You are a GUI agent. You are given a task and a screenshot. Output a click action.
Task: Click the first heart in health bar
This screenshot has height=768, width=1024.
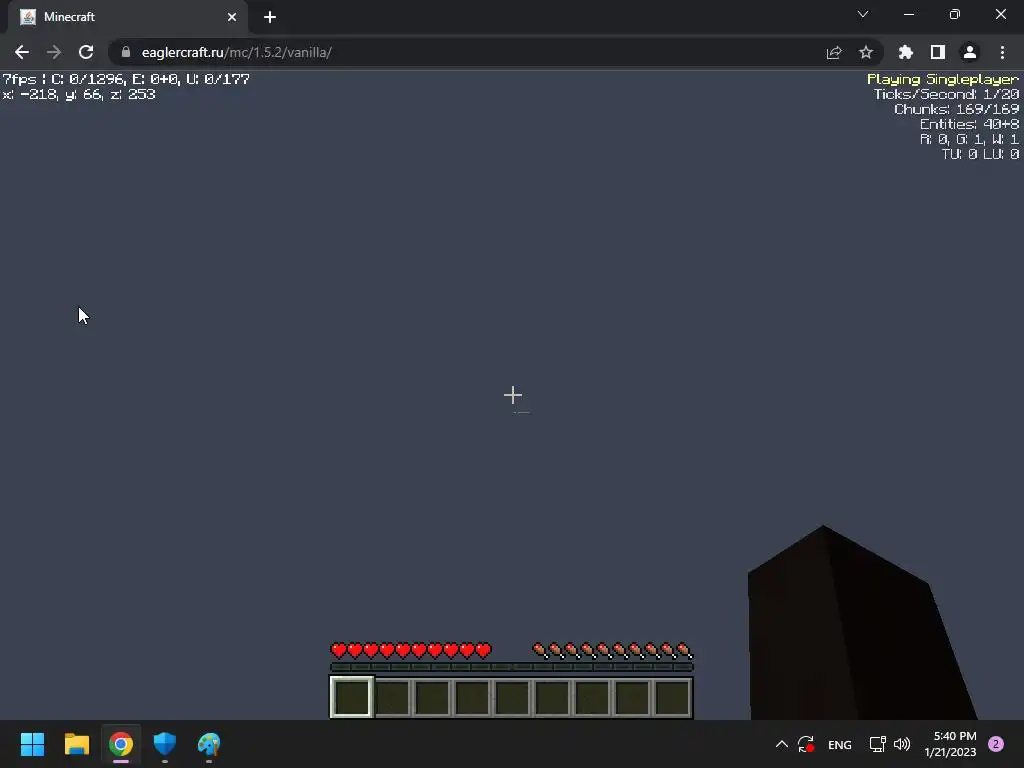tap(338, 650)
